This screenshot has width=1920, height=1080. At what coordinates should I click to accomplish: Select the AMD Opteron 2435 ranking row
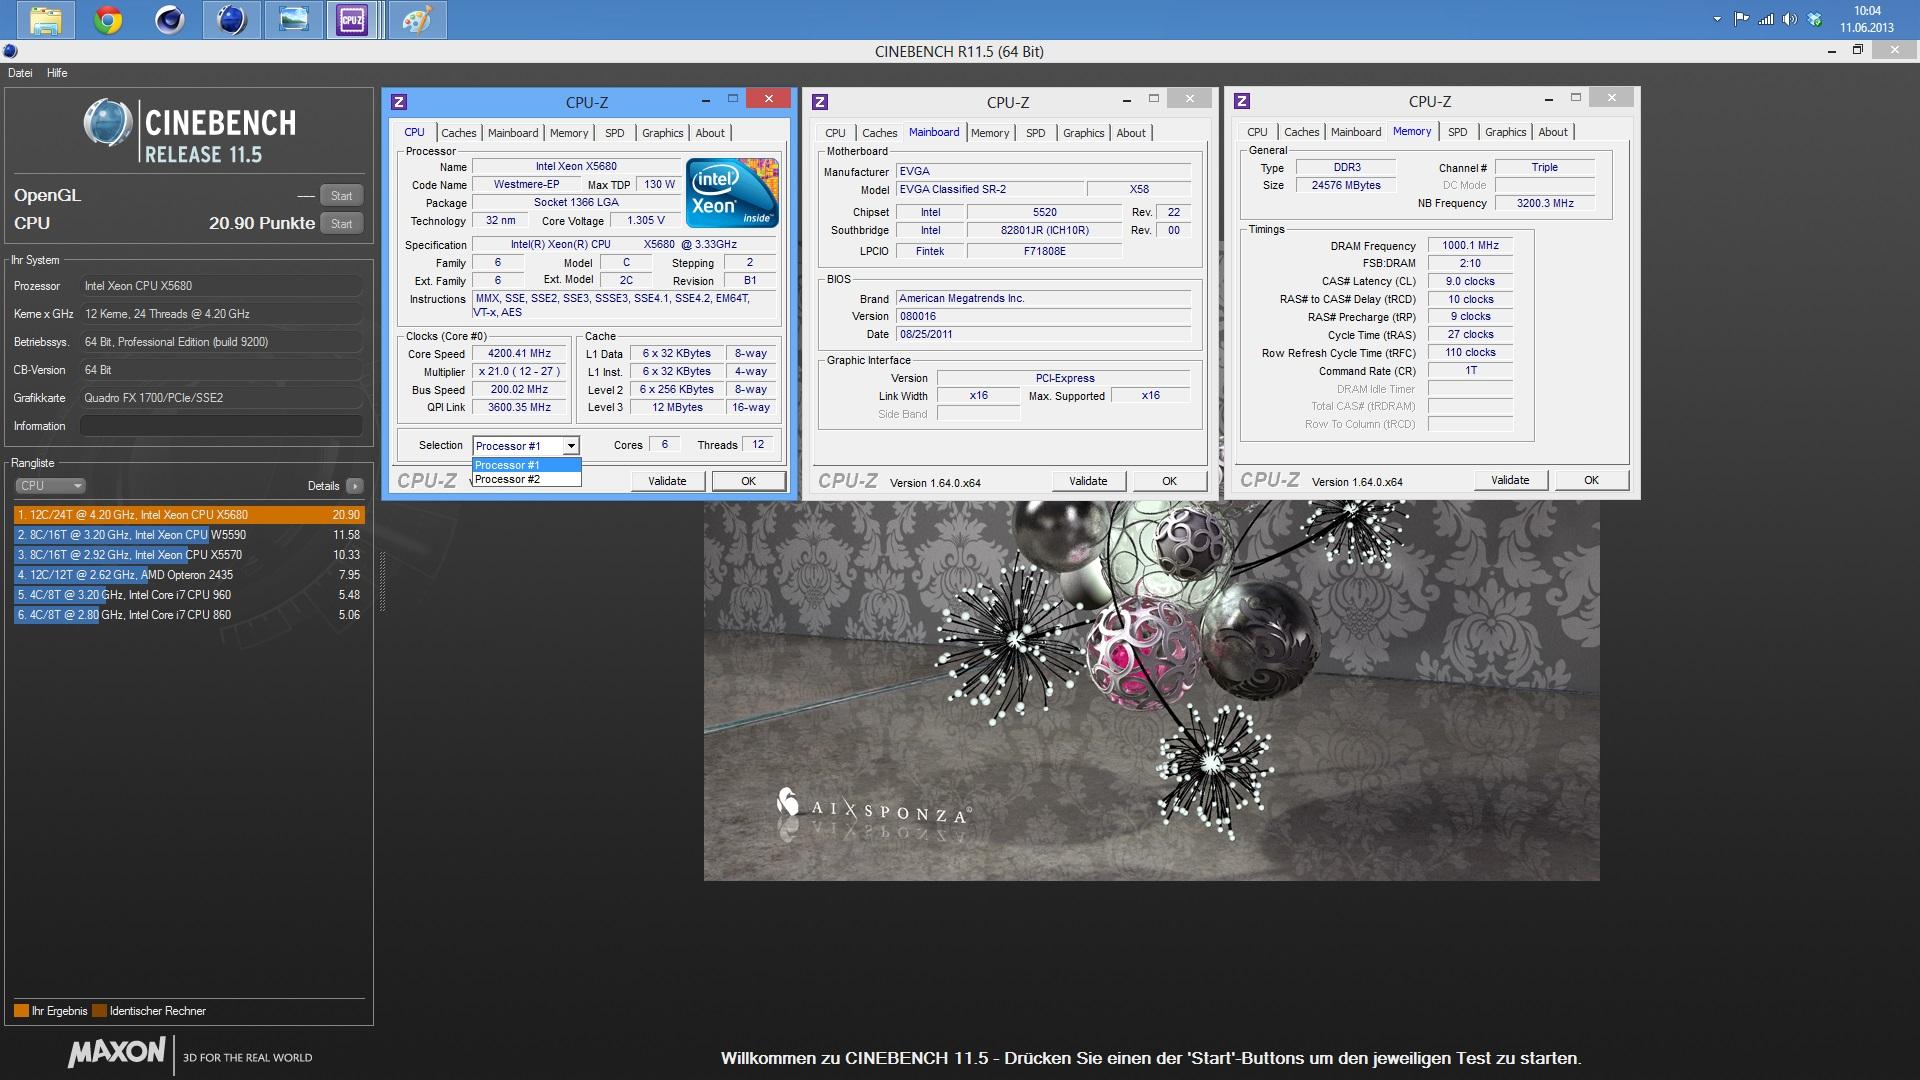[x=189, y=575]
